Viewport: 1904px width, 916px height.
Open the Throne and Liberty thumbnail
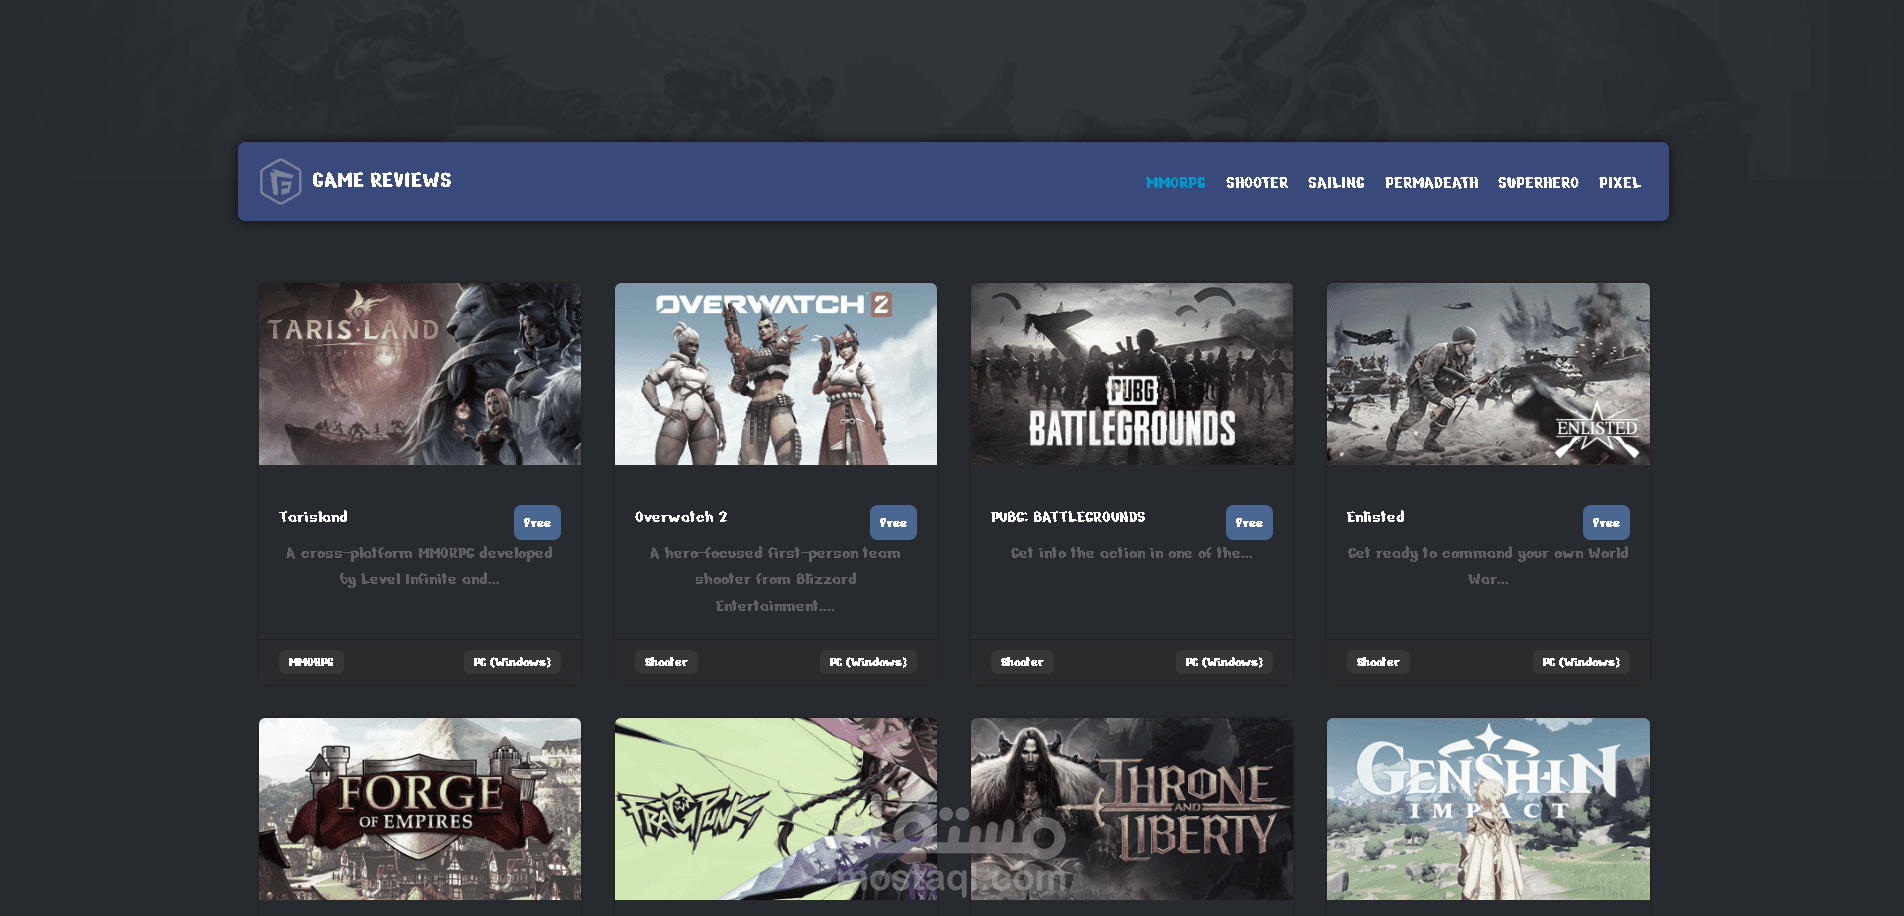[1132, 809]
